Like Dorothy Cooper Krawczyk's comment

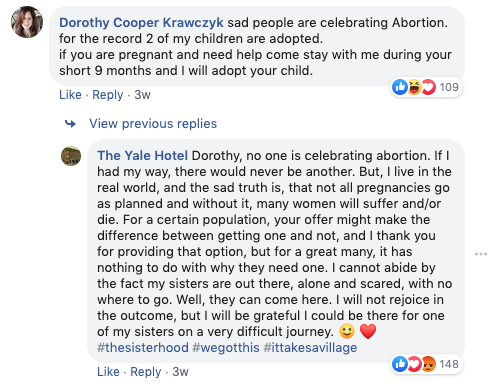coord(70,95)
